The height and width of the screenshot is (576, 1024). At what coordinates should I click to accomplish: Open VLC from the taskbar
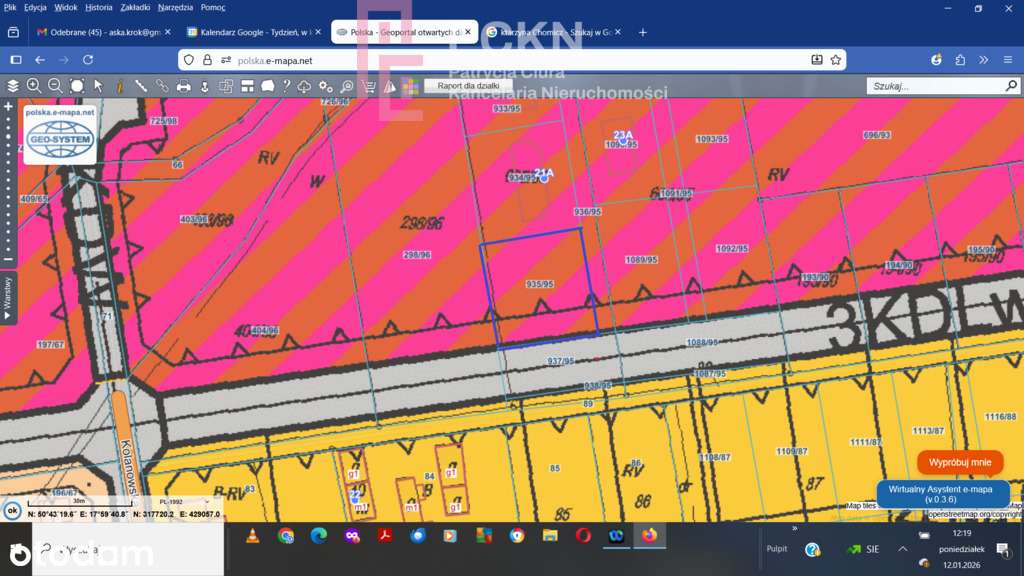pos(252,536)
